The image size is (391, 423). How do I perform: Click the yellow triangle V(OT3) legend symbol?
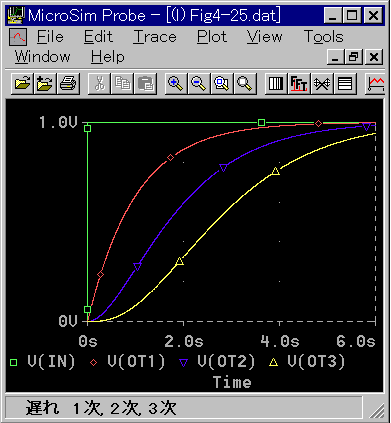[x=274, y=362]
